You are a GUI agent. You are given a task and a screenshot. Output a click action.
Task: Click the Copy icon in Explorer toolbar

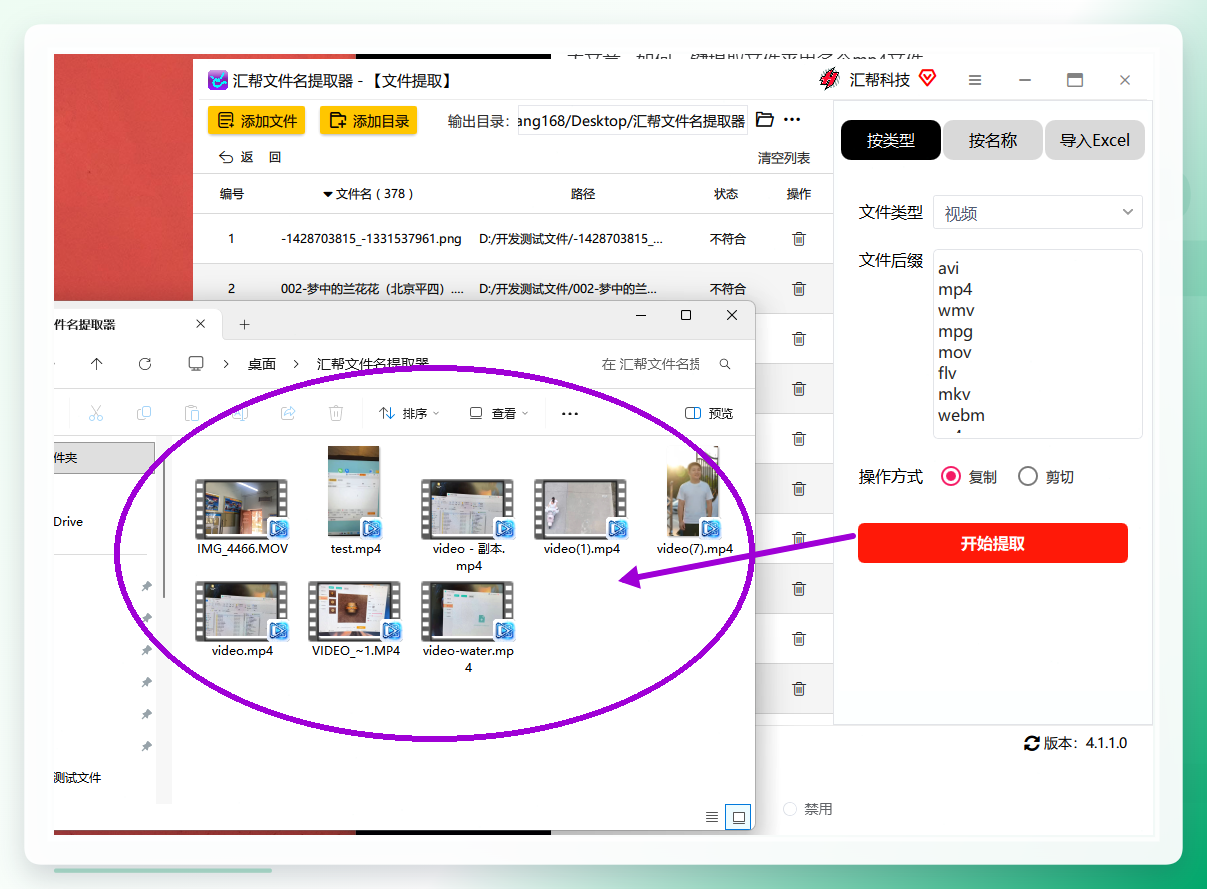(x=144, y=413)
